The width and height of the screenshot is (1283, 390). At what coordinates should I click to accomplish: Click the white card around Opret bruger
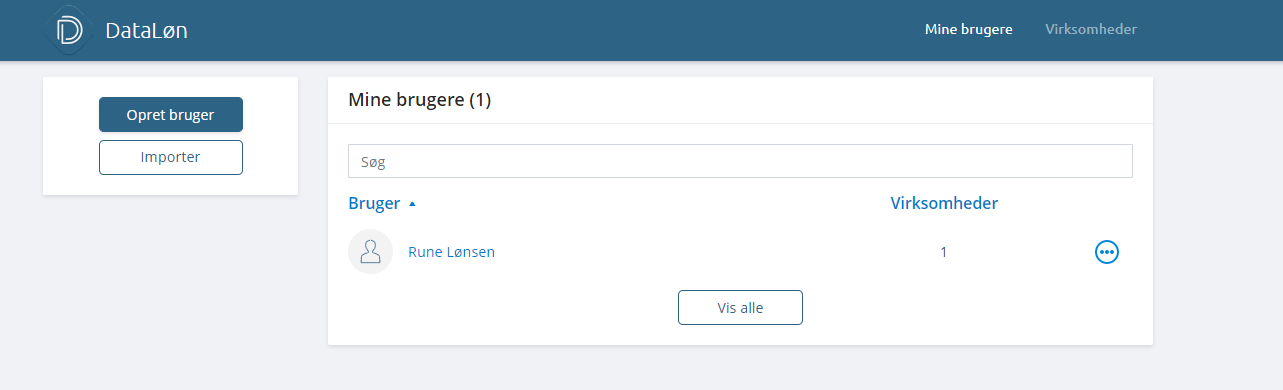171,136
